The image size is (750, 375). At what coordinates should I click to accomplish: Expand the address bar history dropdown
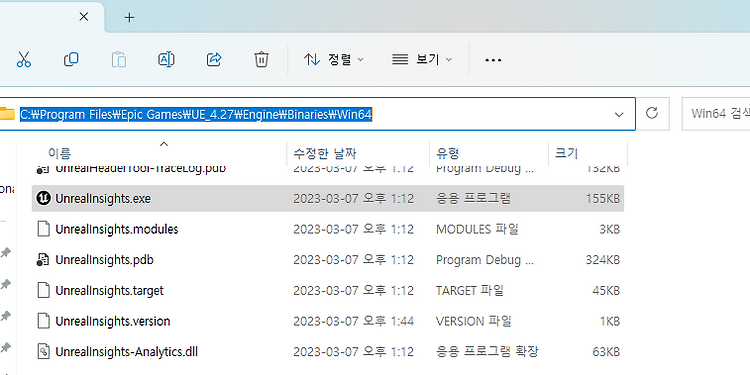click(619, 114)
